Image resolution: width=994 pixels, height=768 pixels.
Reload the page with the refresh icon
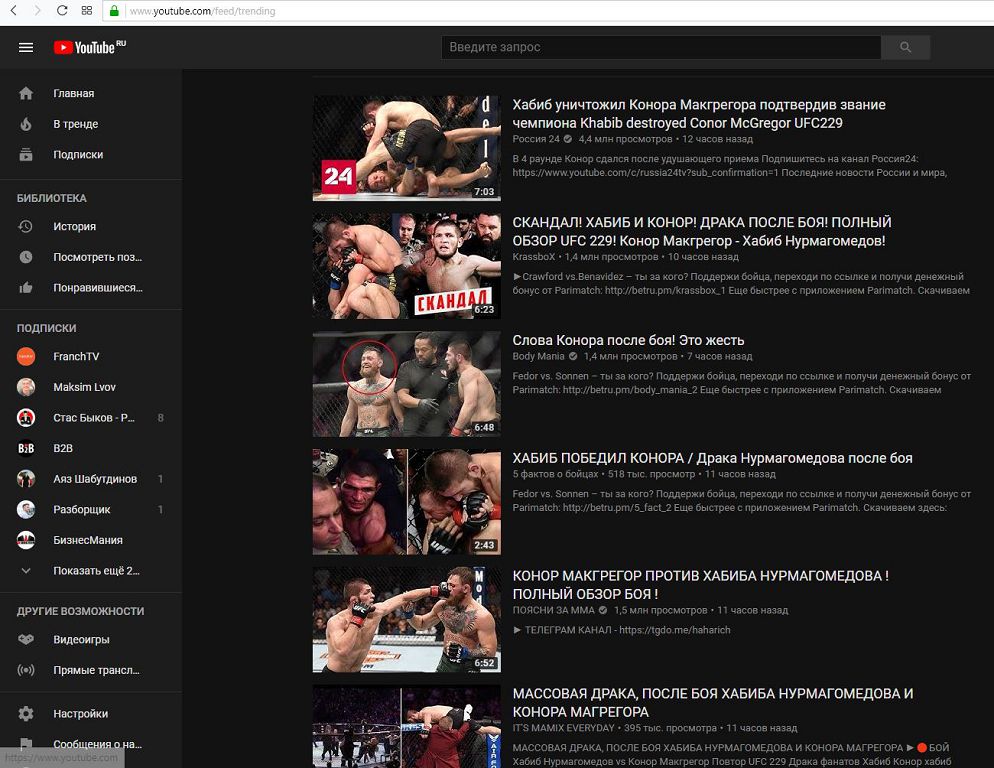(x=61, y=10)
